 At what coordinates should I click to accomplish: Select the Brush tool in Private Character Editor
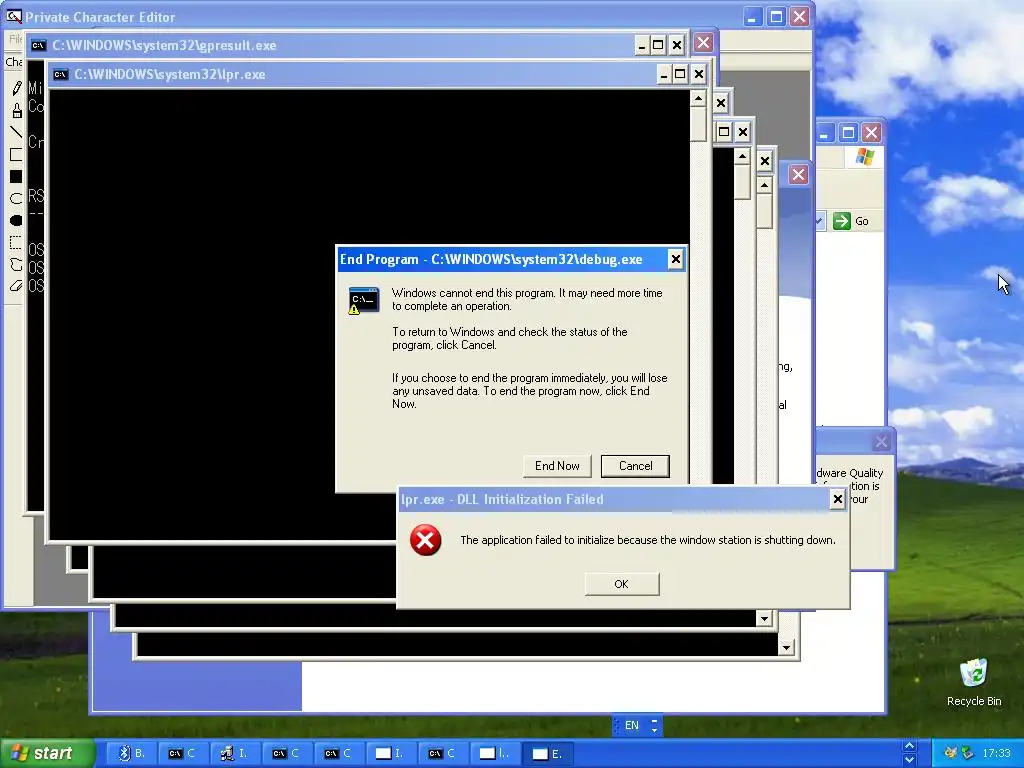(x=16, y=110)
